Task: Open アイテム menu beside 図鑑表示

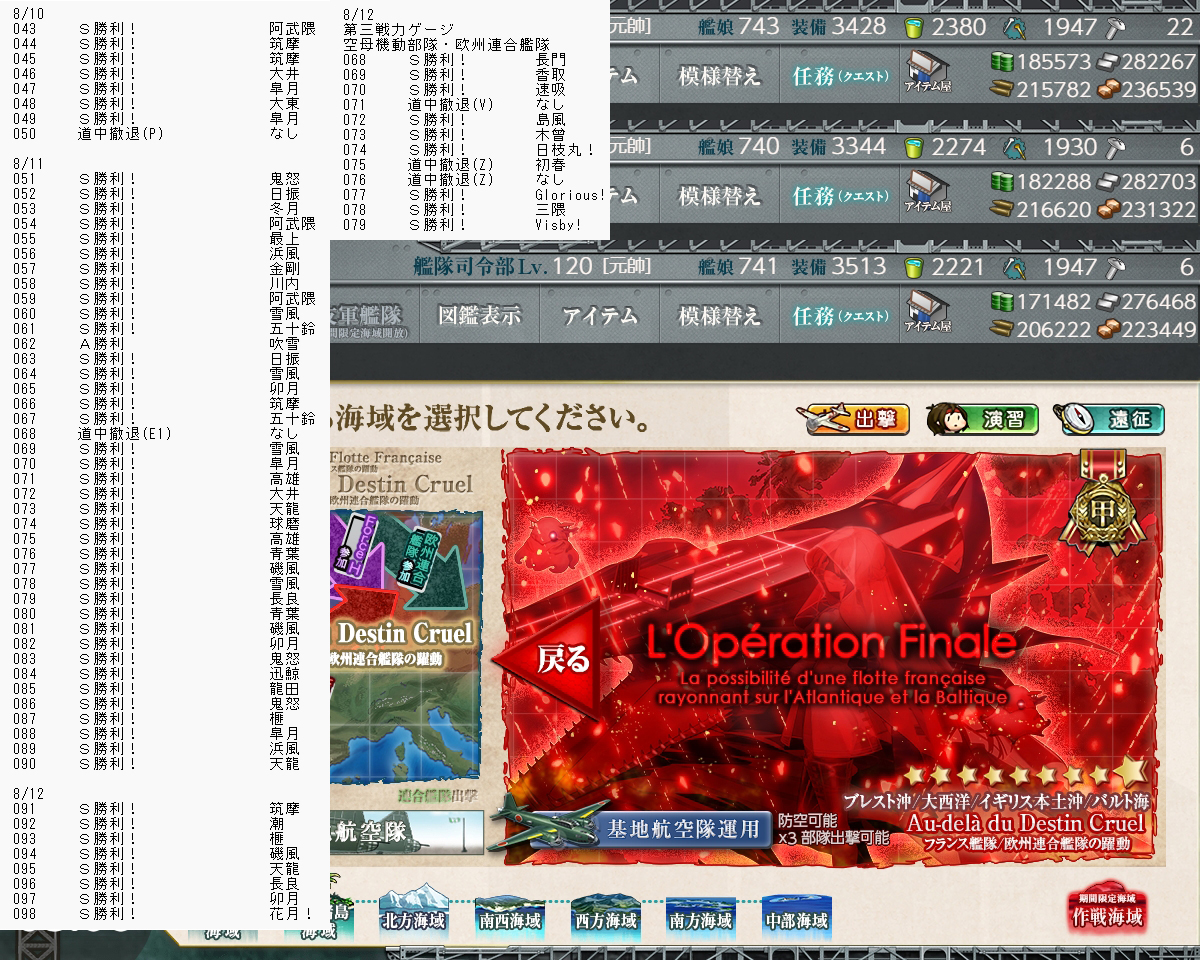Action: pos(599,316)
